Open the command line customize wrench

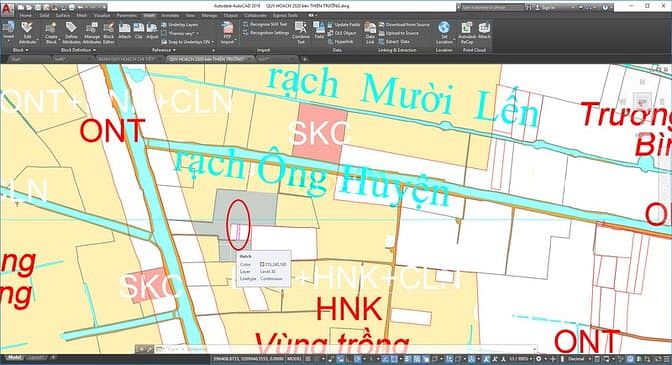pyautogui.click(x=149, y=349)
